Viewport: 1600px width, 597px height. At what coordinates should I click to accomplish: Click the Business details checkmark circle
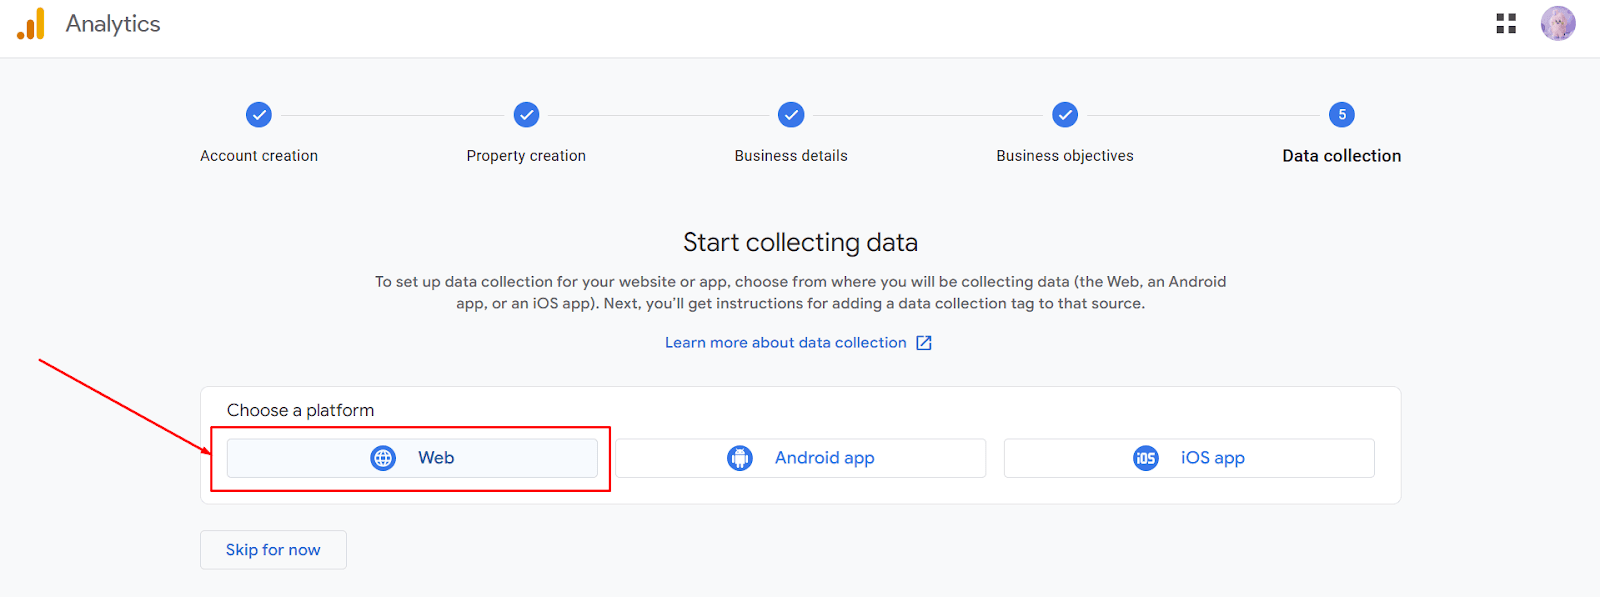click(790, 114)
